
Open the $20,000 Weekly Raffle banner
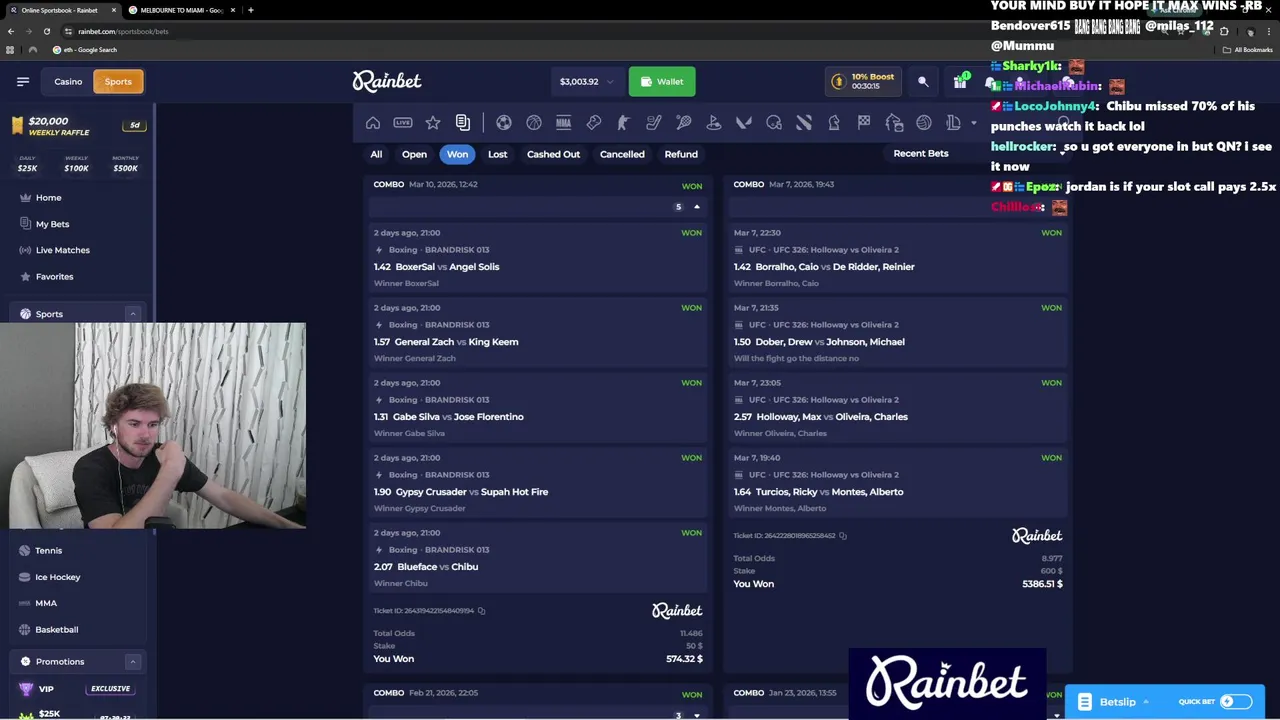pyautogui.click(x=76, y=126)
